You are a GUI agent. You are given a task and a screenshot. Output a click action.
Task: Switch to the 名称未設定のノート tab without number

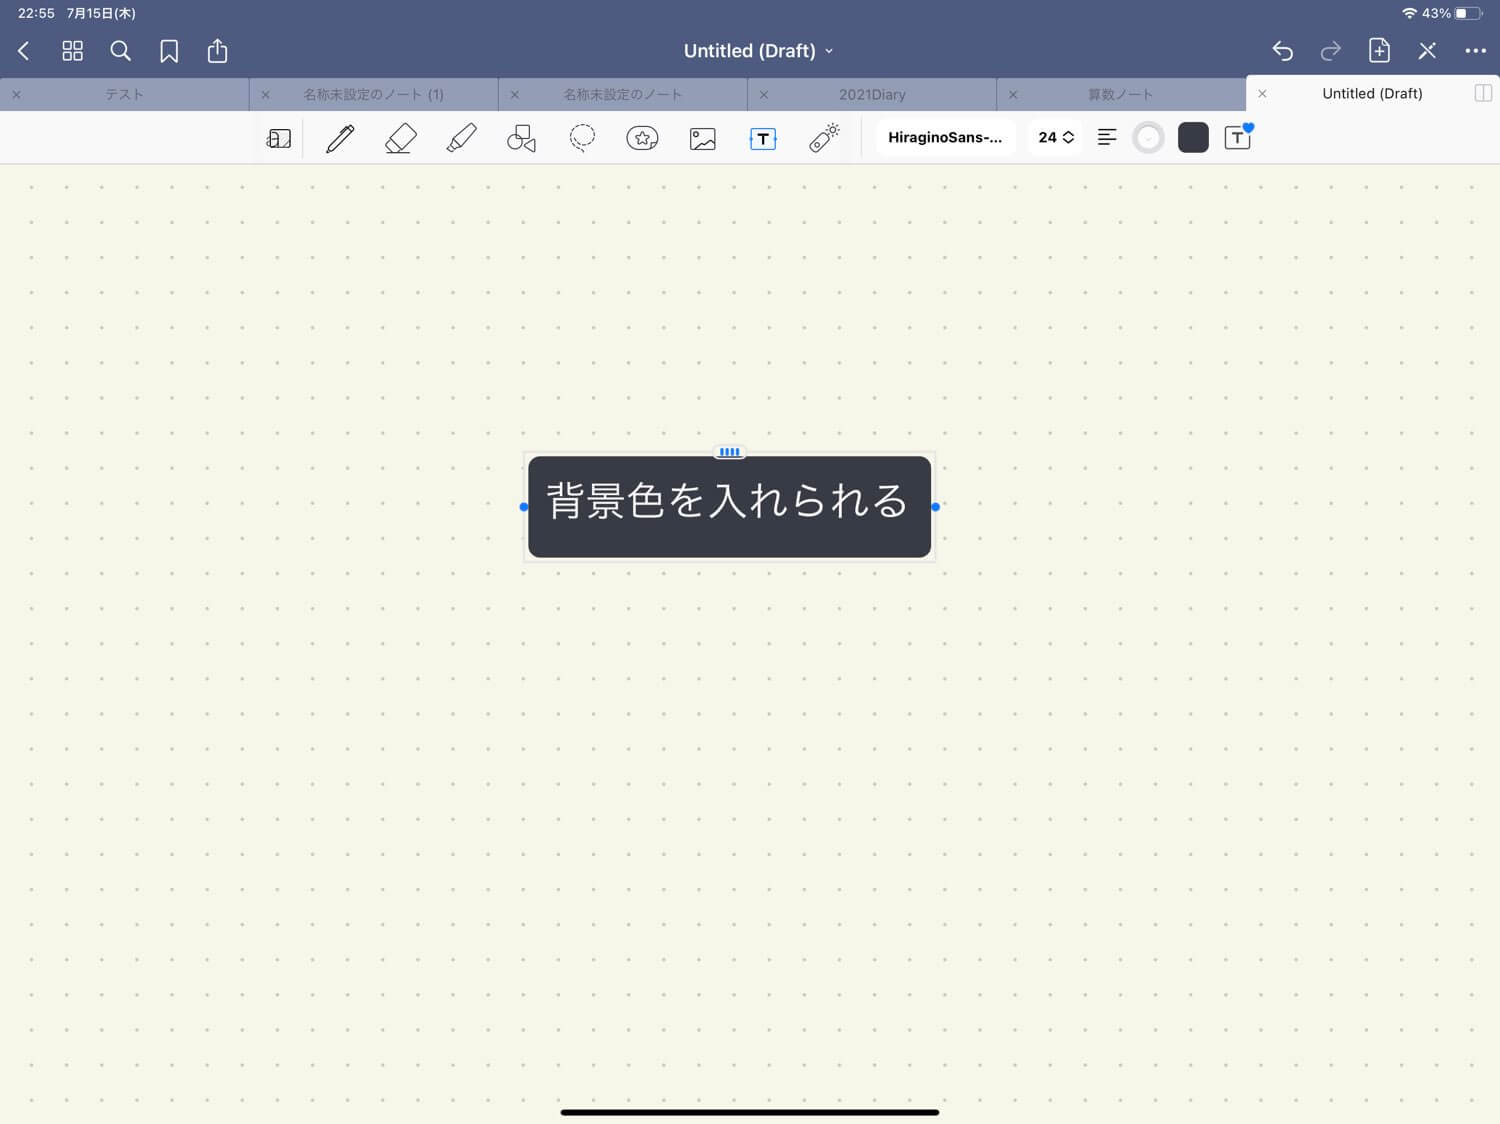622,94
